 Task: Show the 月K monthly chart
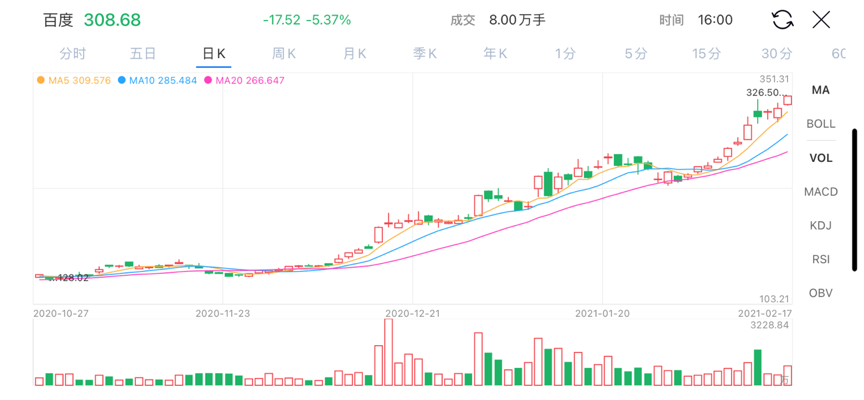[355, 54]
